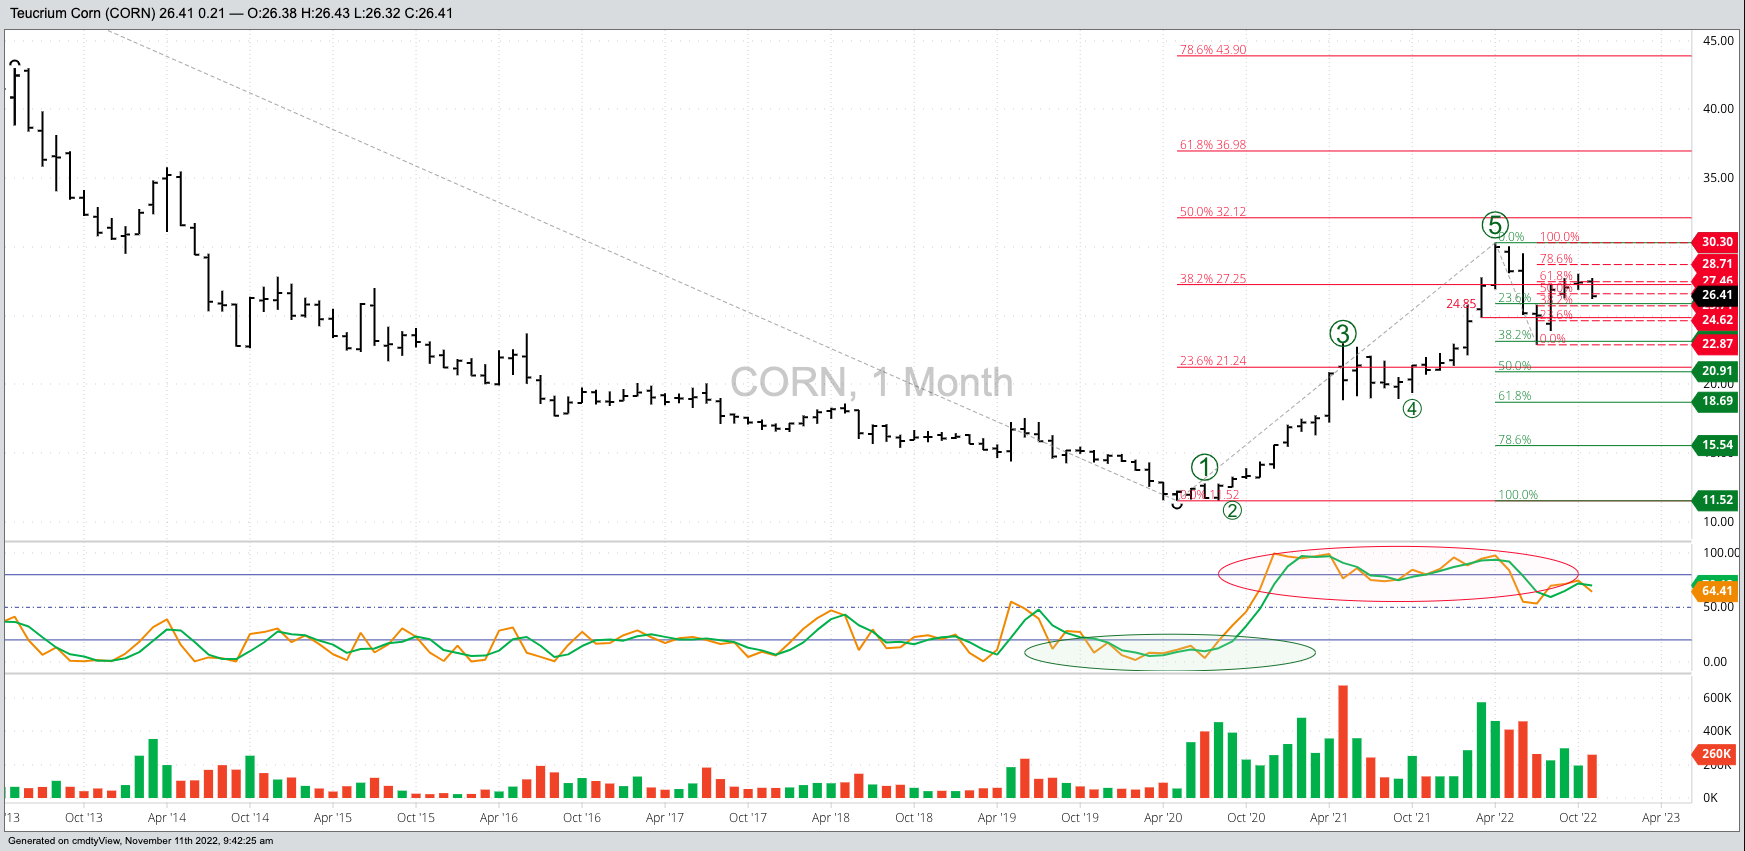Screen dimensions: 1745x851
Task: Click the Apr '21 date label
Action: pyautogui.click(x=1329, y=818)
